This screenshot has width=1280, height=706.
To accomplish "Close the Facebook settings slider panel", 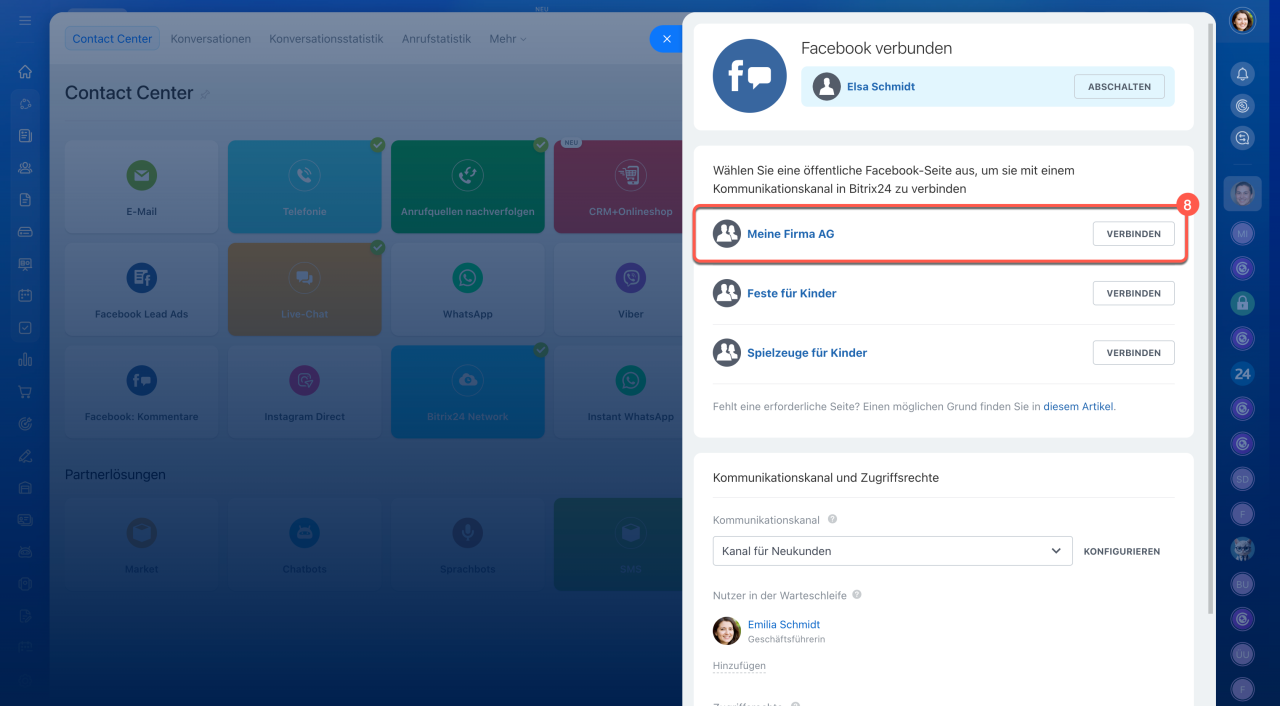I will pyautogui.click(x=666, y=39).
